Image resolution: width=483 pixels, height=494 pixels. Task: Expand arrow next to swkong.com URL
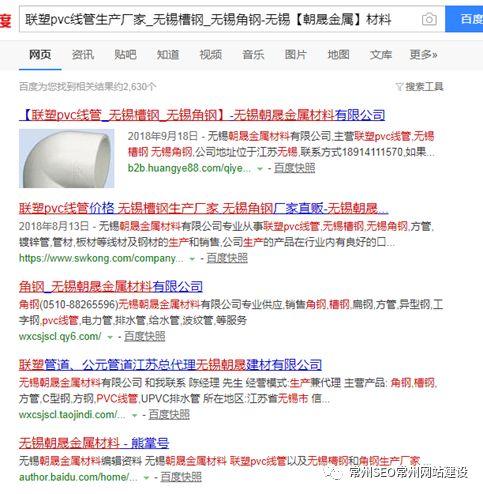[x=192, y=259]
